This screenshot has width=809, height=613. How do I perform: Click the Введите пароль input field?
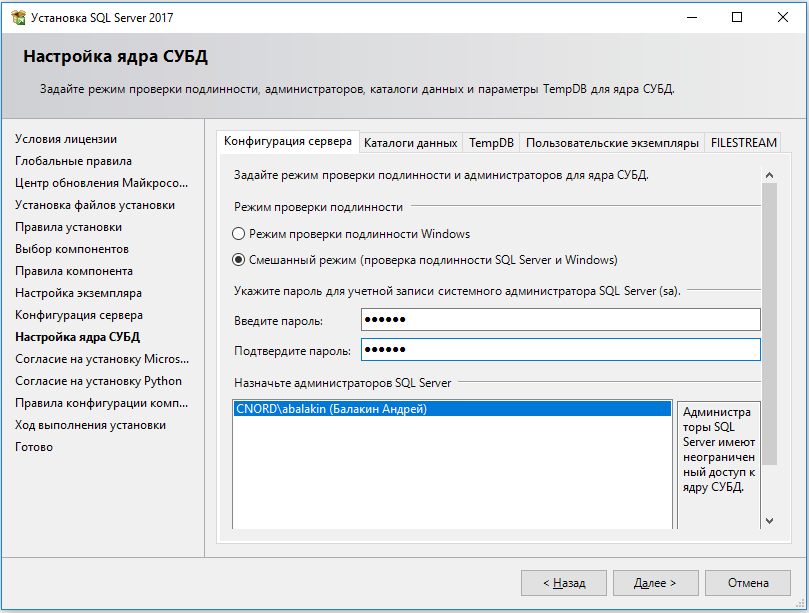click(560, 320)
